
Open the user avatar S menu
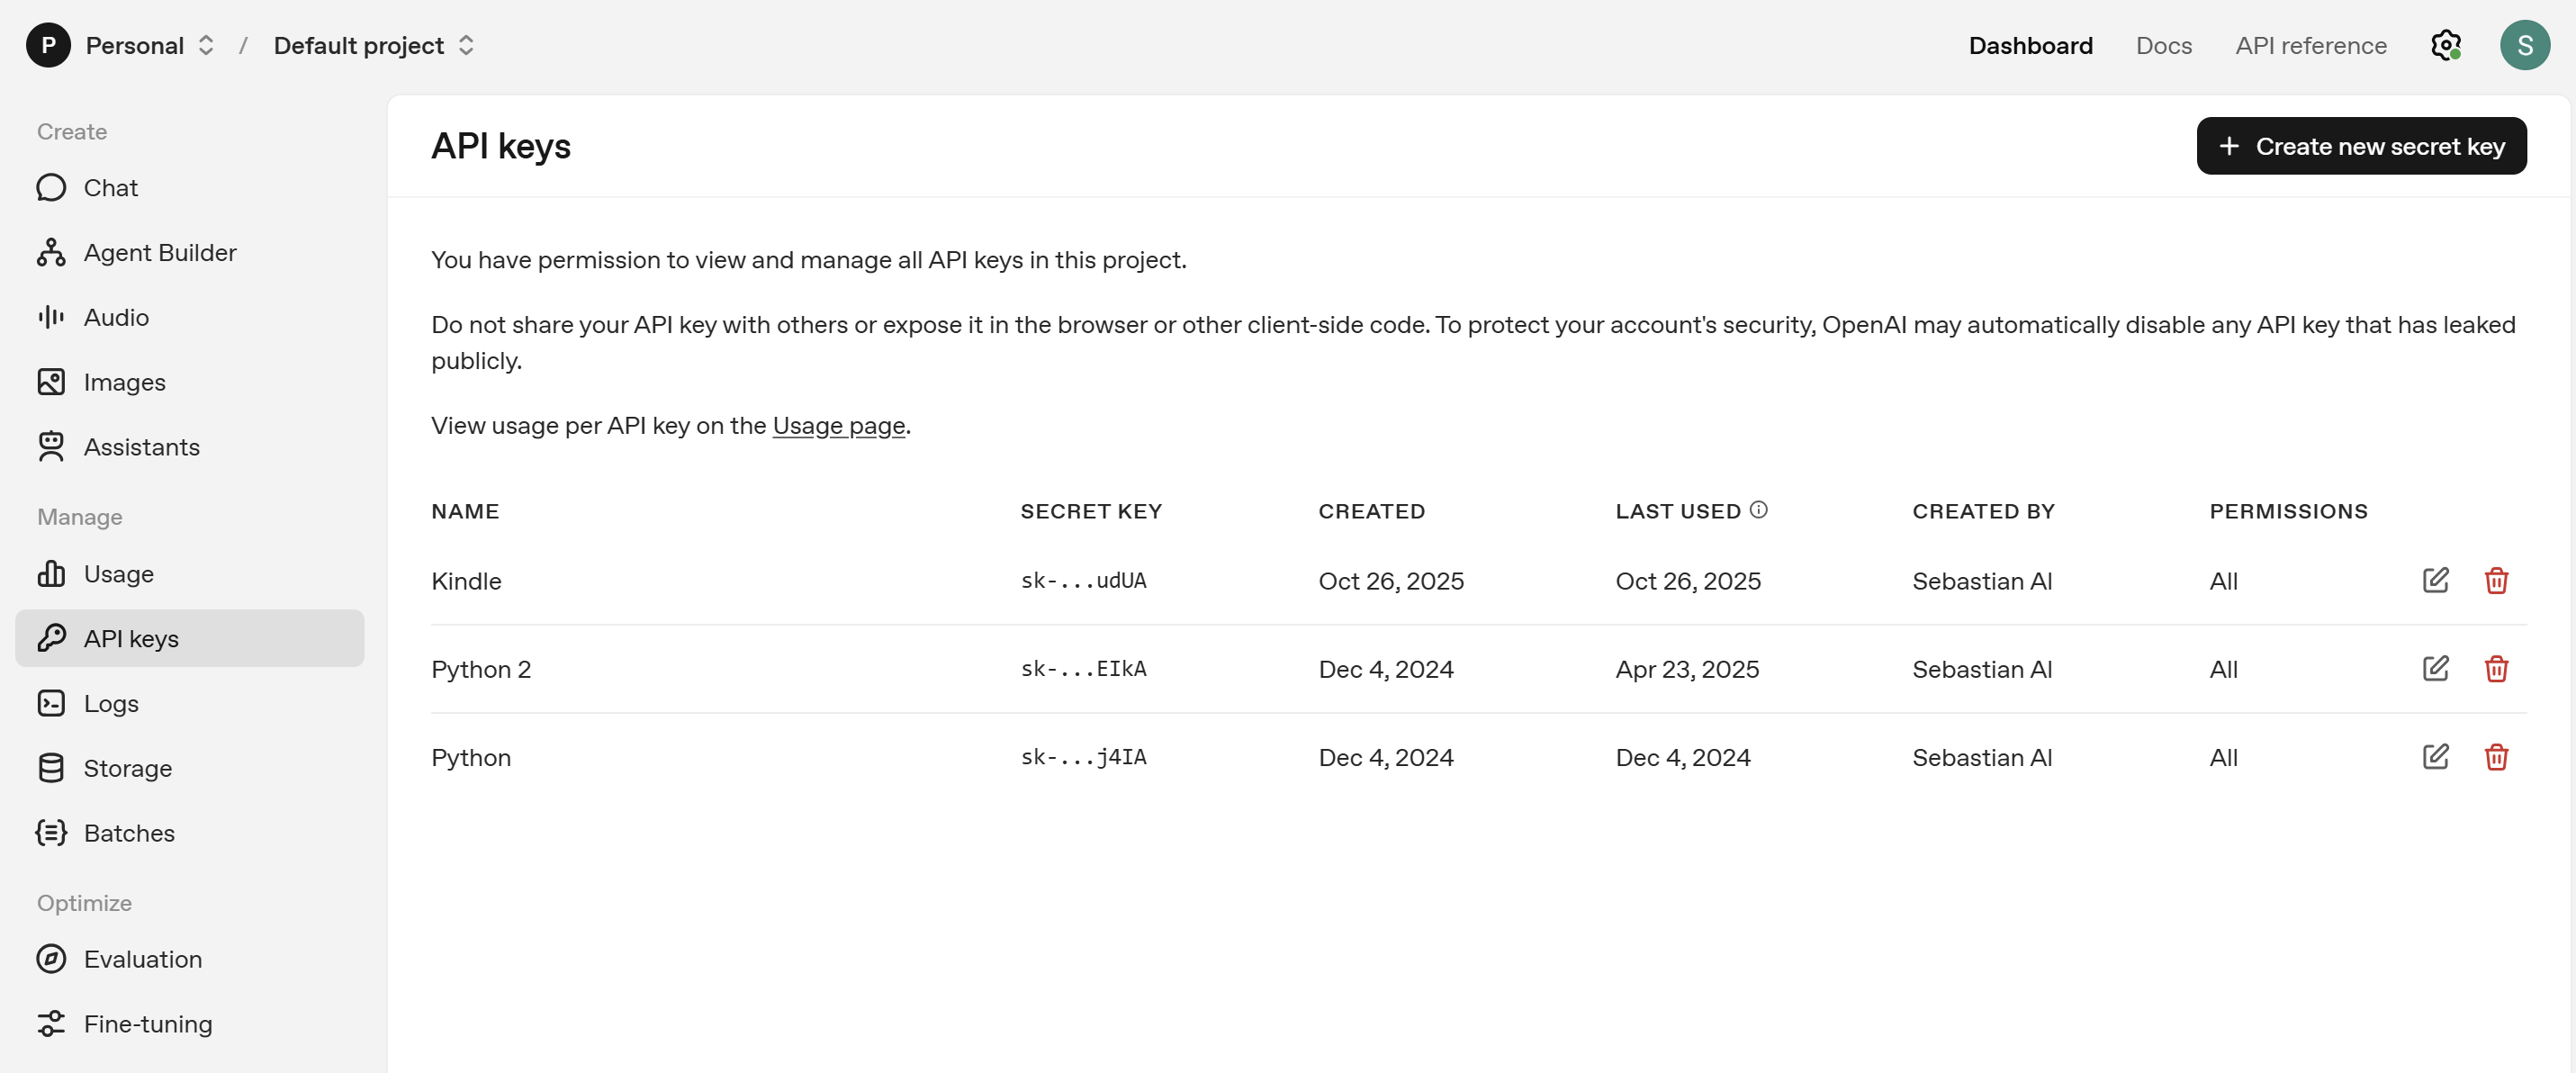pyautogui.click(x=2524, y=45)
